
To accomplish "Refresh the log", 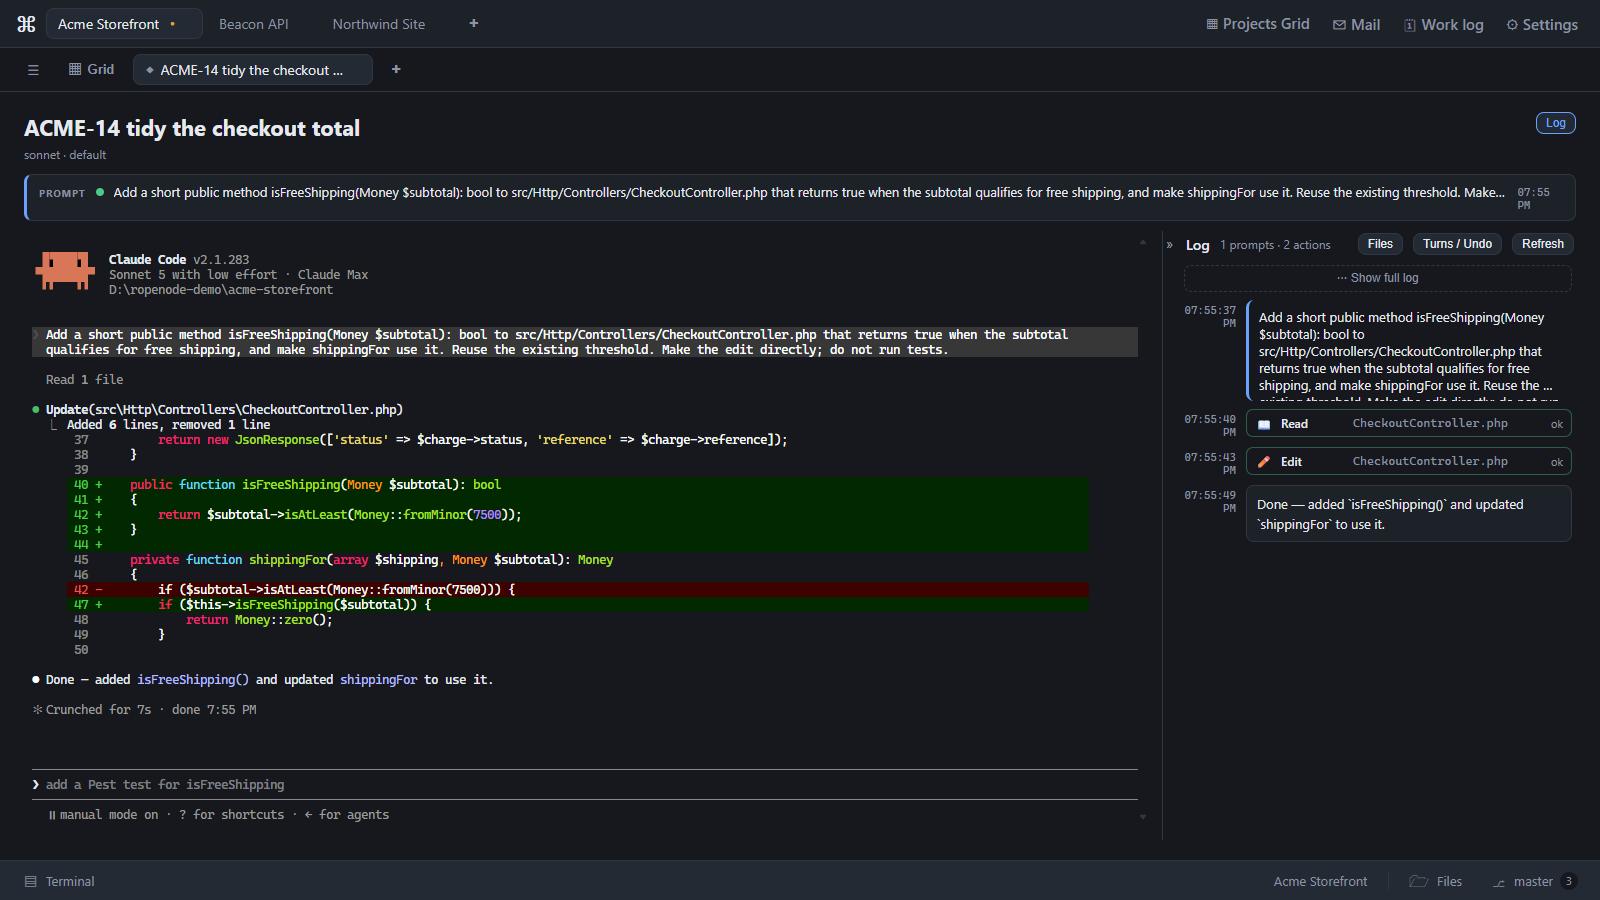I will tap(1542, 244).
